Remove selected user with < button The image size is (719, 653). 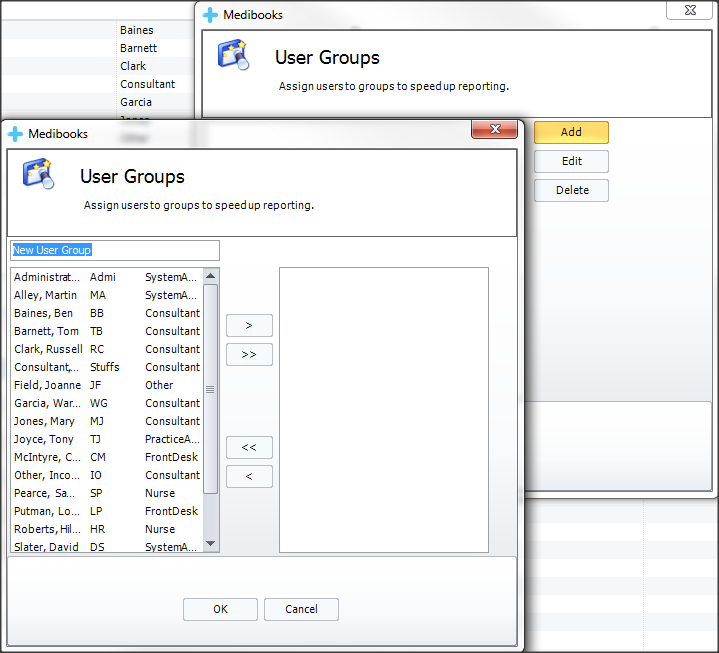249,477
